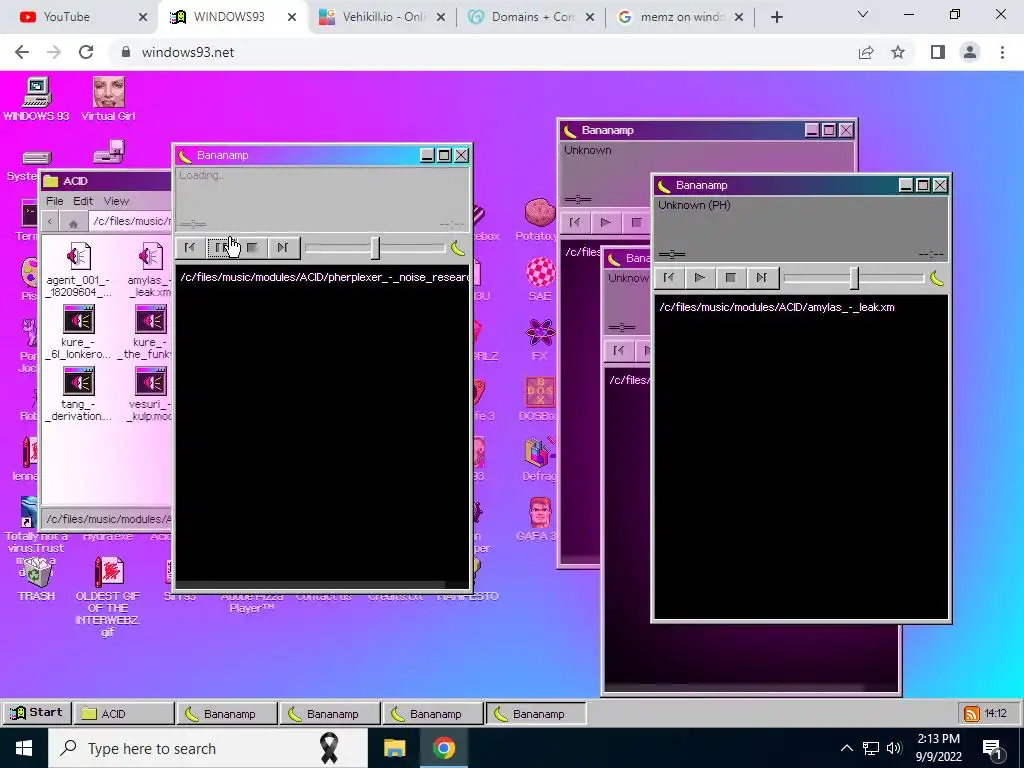Select kure the_funk file in ACID
Screen dimensions: 1024x768
coord(148,332)
